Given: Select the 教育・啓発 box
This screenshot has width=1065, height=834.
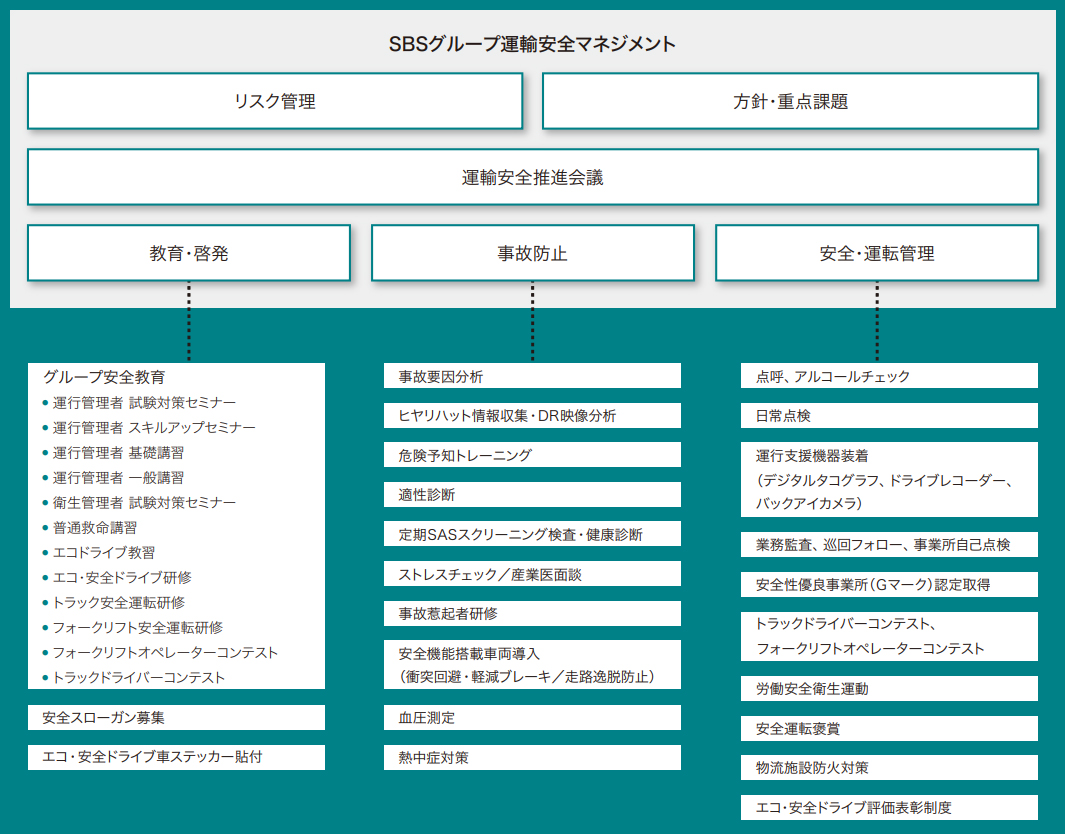Looking at the screenshot, I should [189, 253].
